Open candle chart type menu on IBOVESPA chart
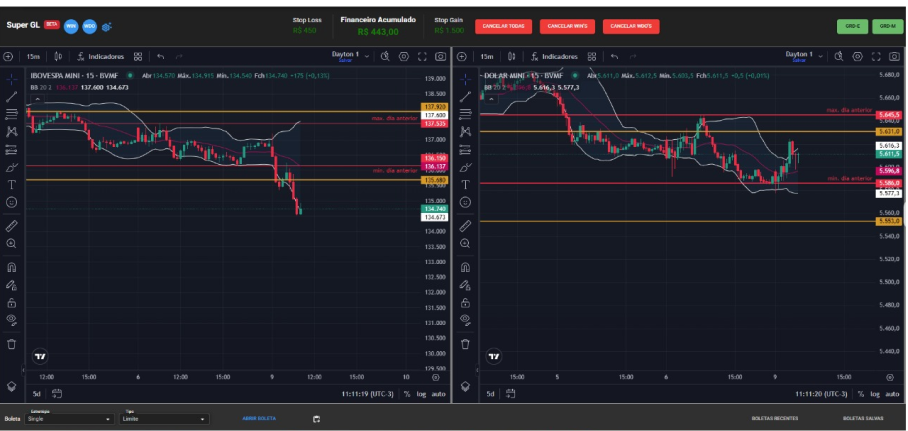Viewport: 908px width, 431px height. point(58,57)
